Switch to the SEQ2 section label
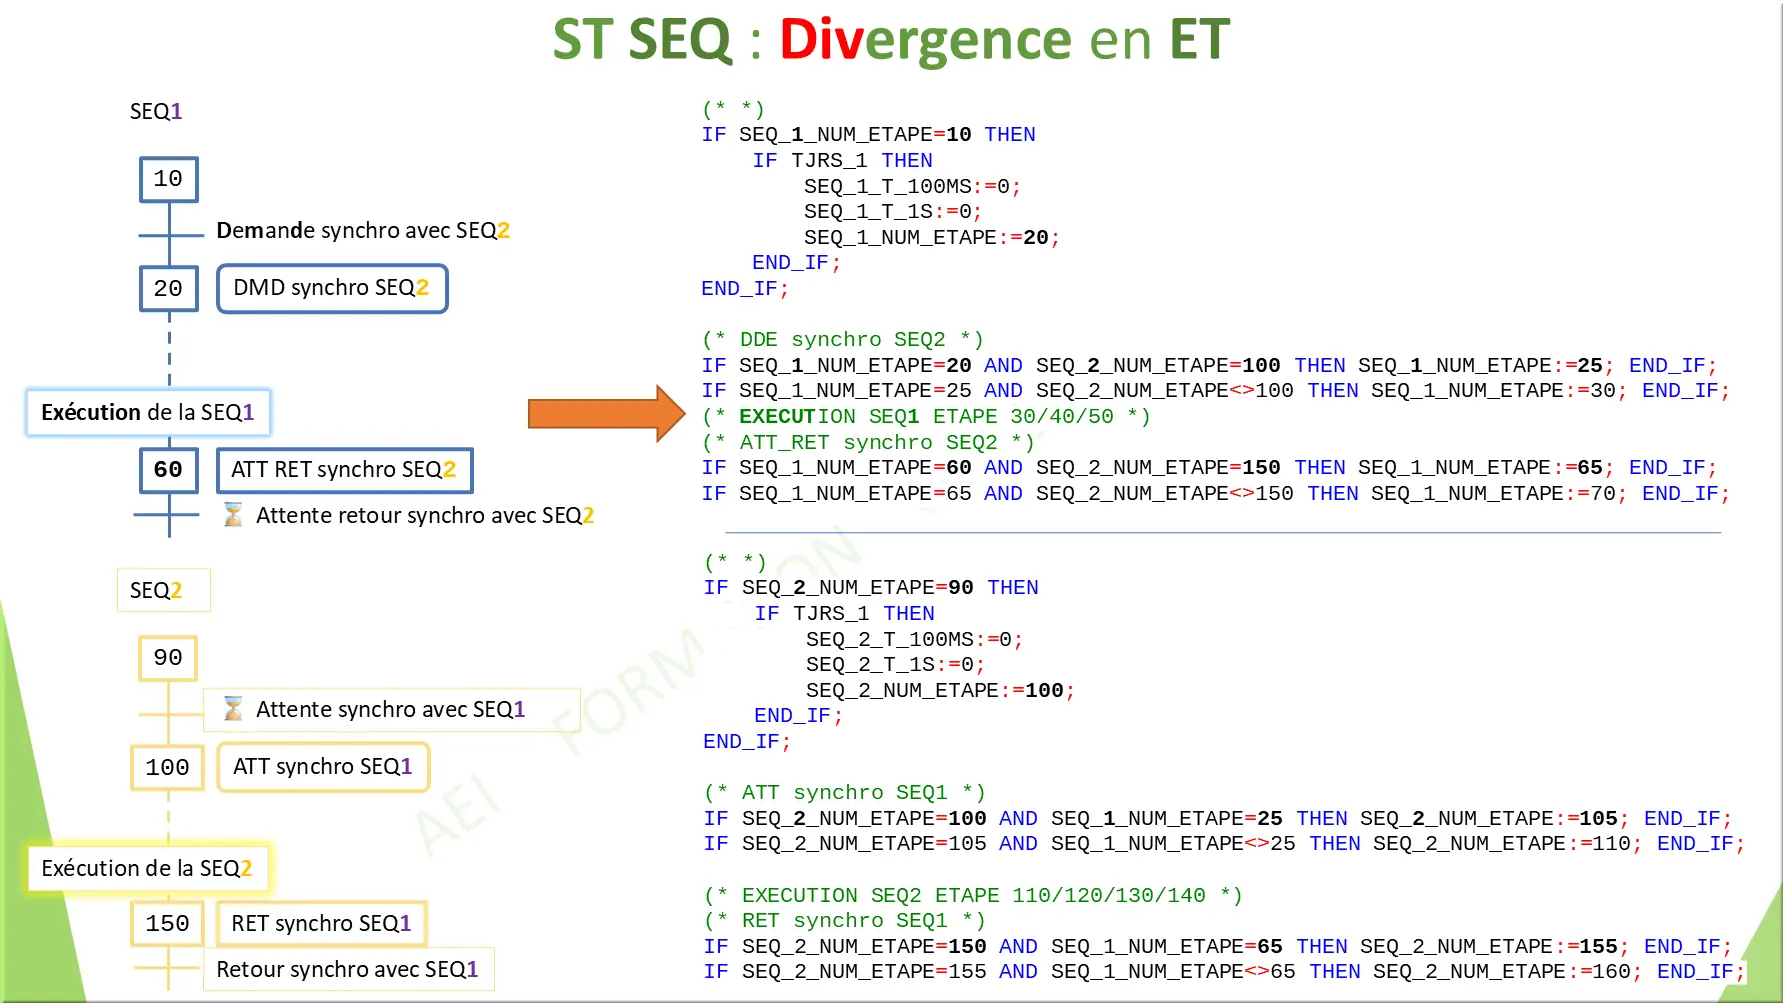 pos(163,590)
